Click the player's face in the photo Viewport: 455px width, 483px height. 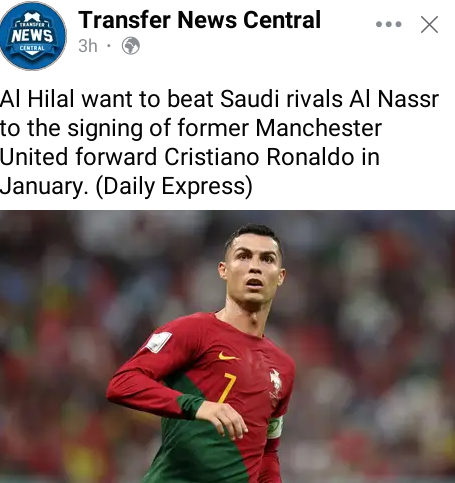point(253,270)
